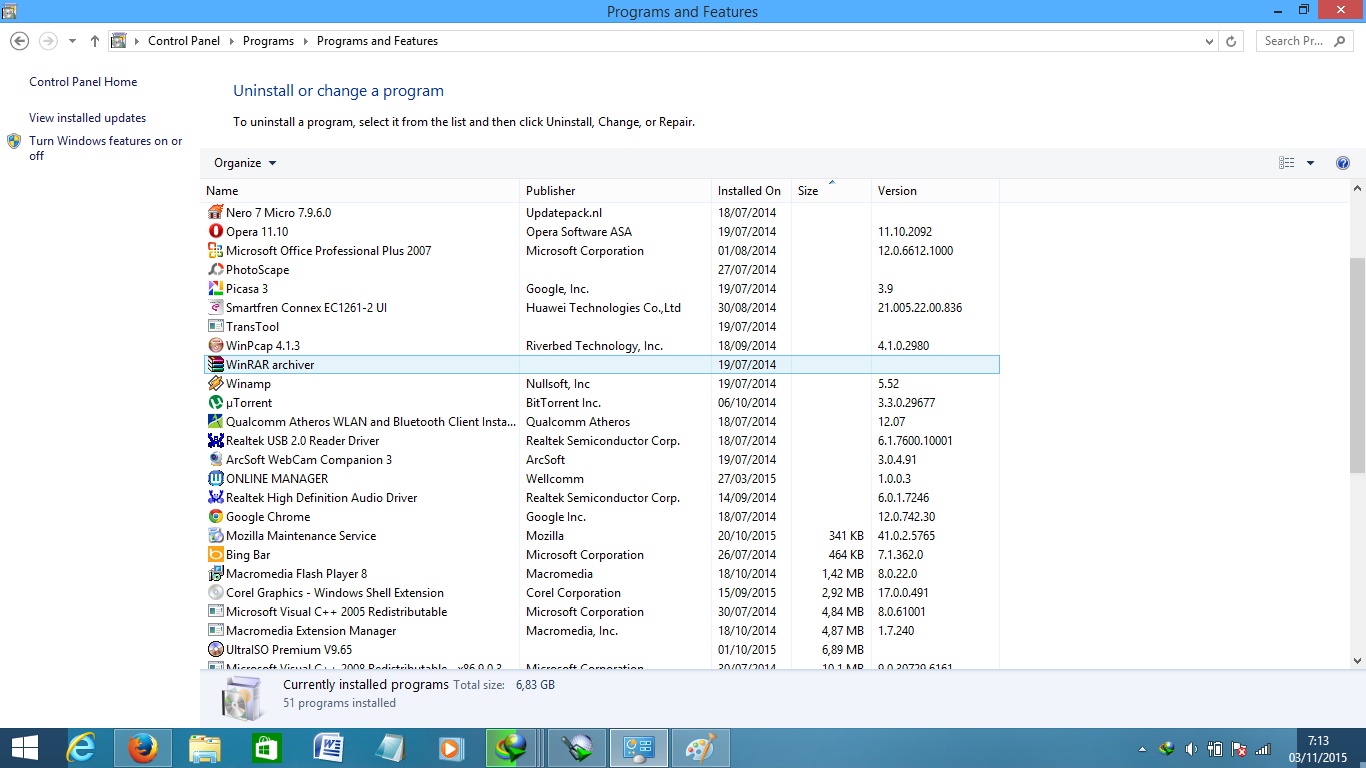Open the Help question mark icon
Viewport: 1366px width, 768px height.
click(x=1343, y=163)
